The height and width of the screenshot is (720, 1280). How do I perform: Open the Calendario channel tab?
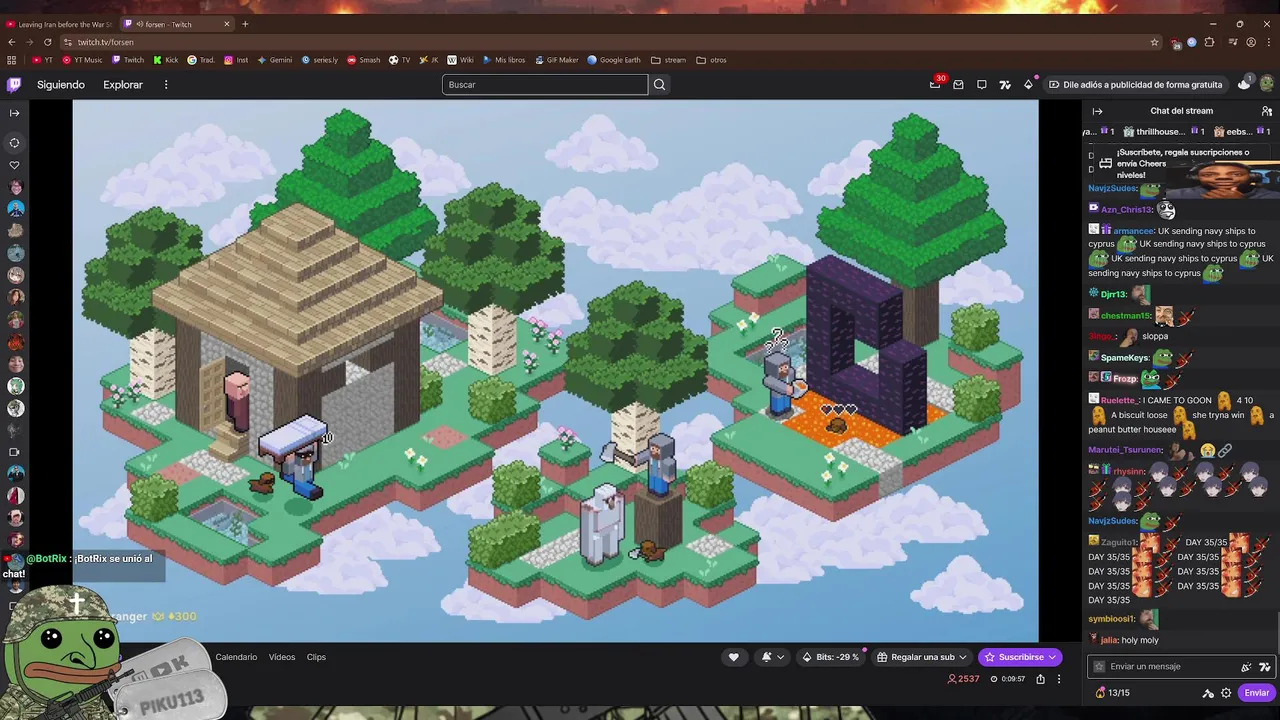(236, 657)
